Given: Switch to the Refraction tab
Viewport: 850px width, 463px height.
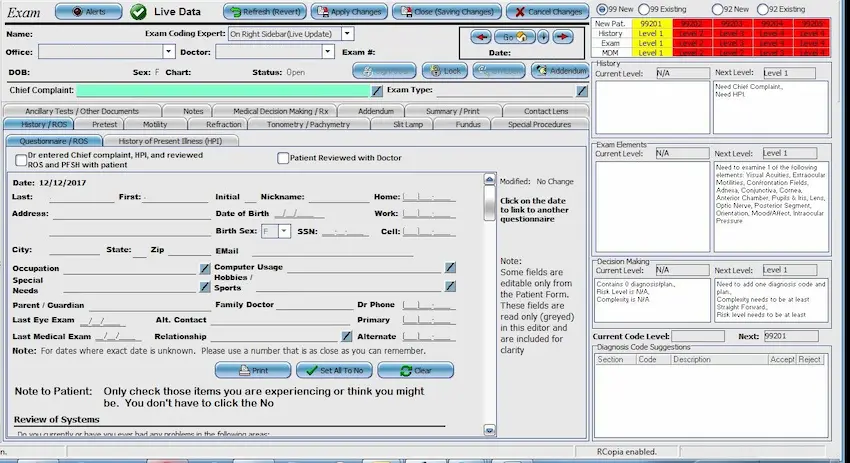Looking at the screenshot, I should coord(223,124).
